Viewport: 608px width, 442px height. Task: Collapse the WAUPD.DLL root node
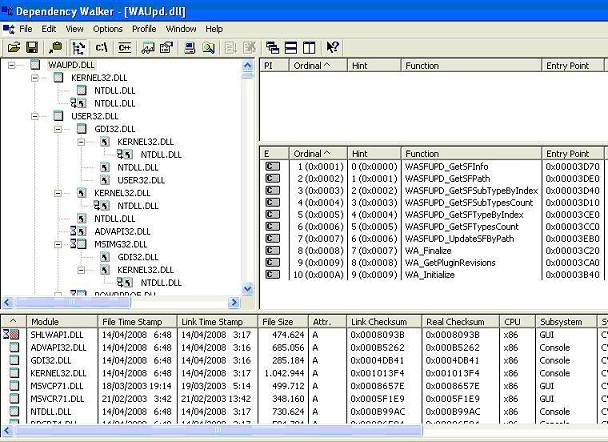coord(12,65)
